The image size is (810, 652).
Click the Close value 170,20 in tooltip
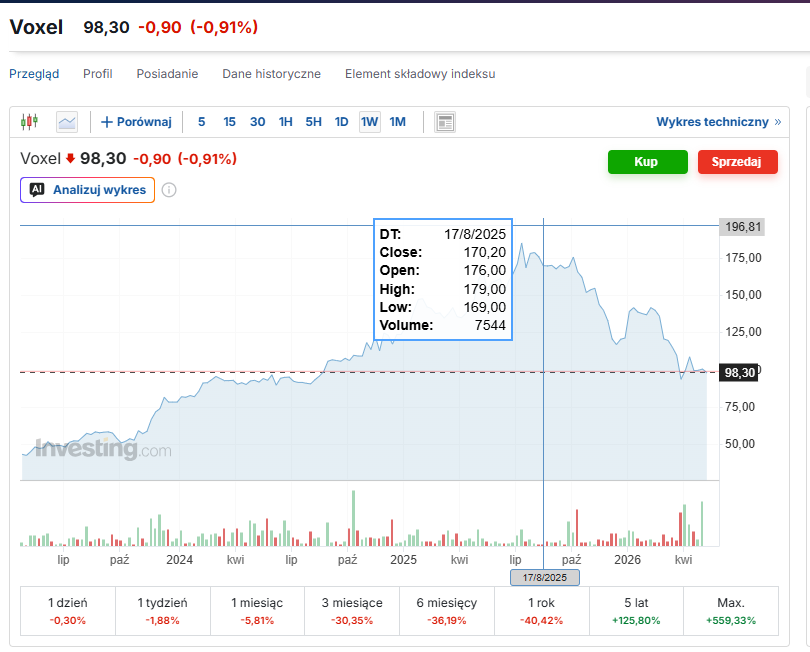485,252
